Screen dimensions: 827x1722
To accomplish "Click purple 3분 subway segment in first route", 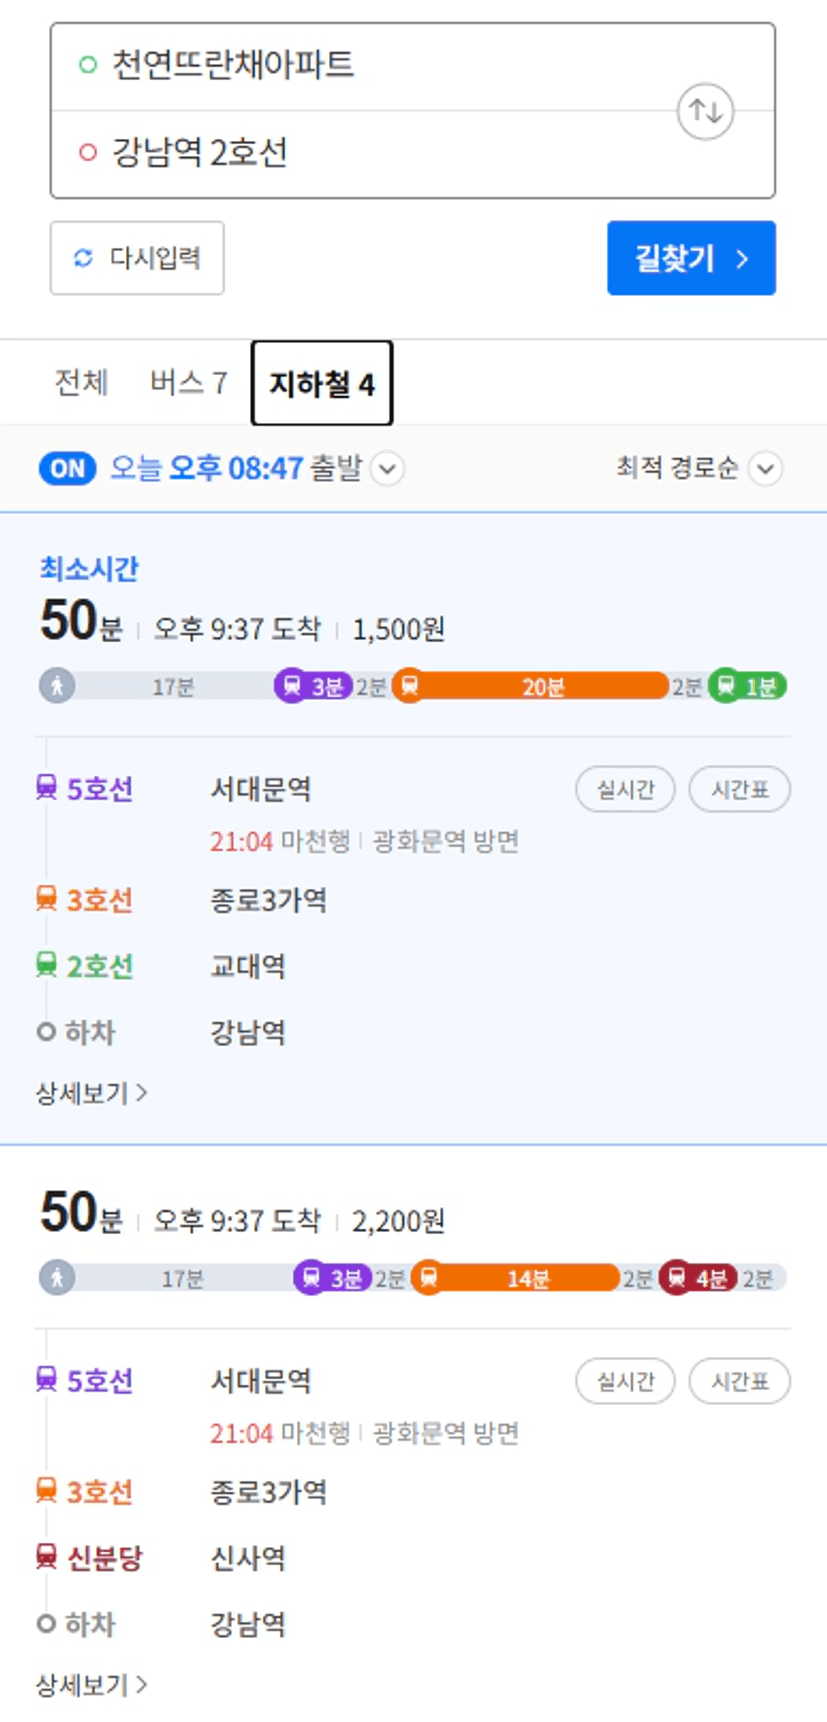I will click(312, 686).
